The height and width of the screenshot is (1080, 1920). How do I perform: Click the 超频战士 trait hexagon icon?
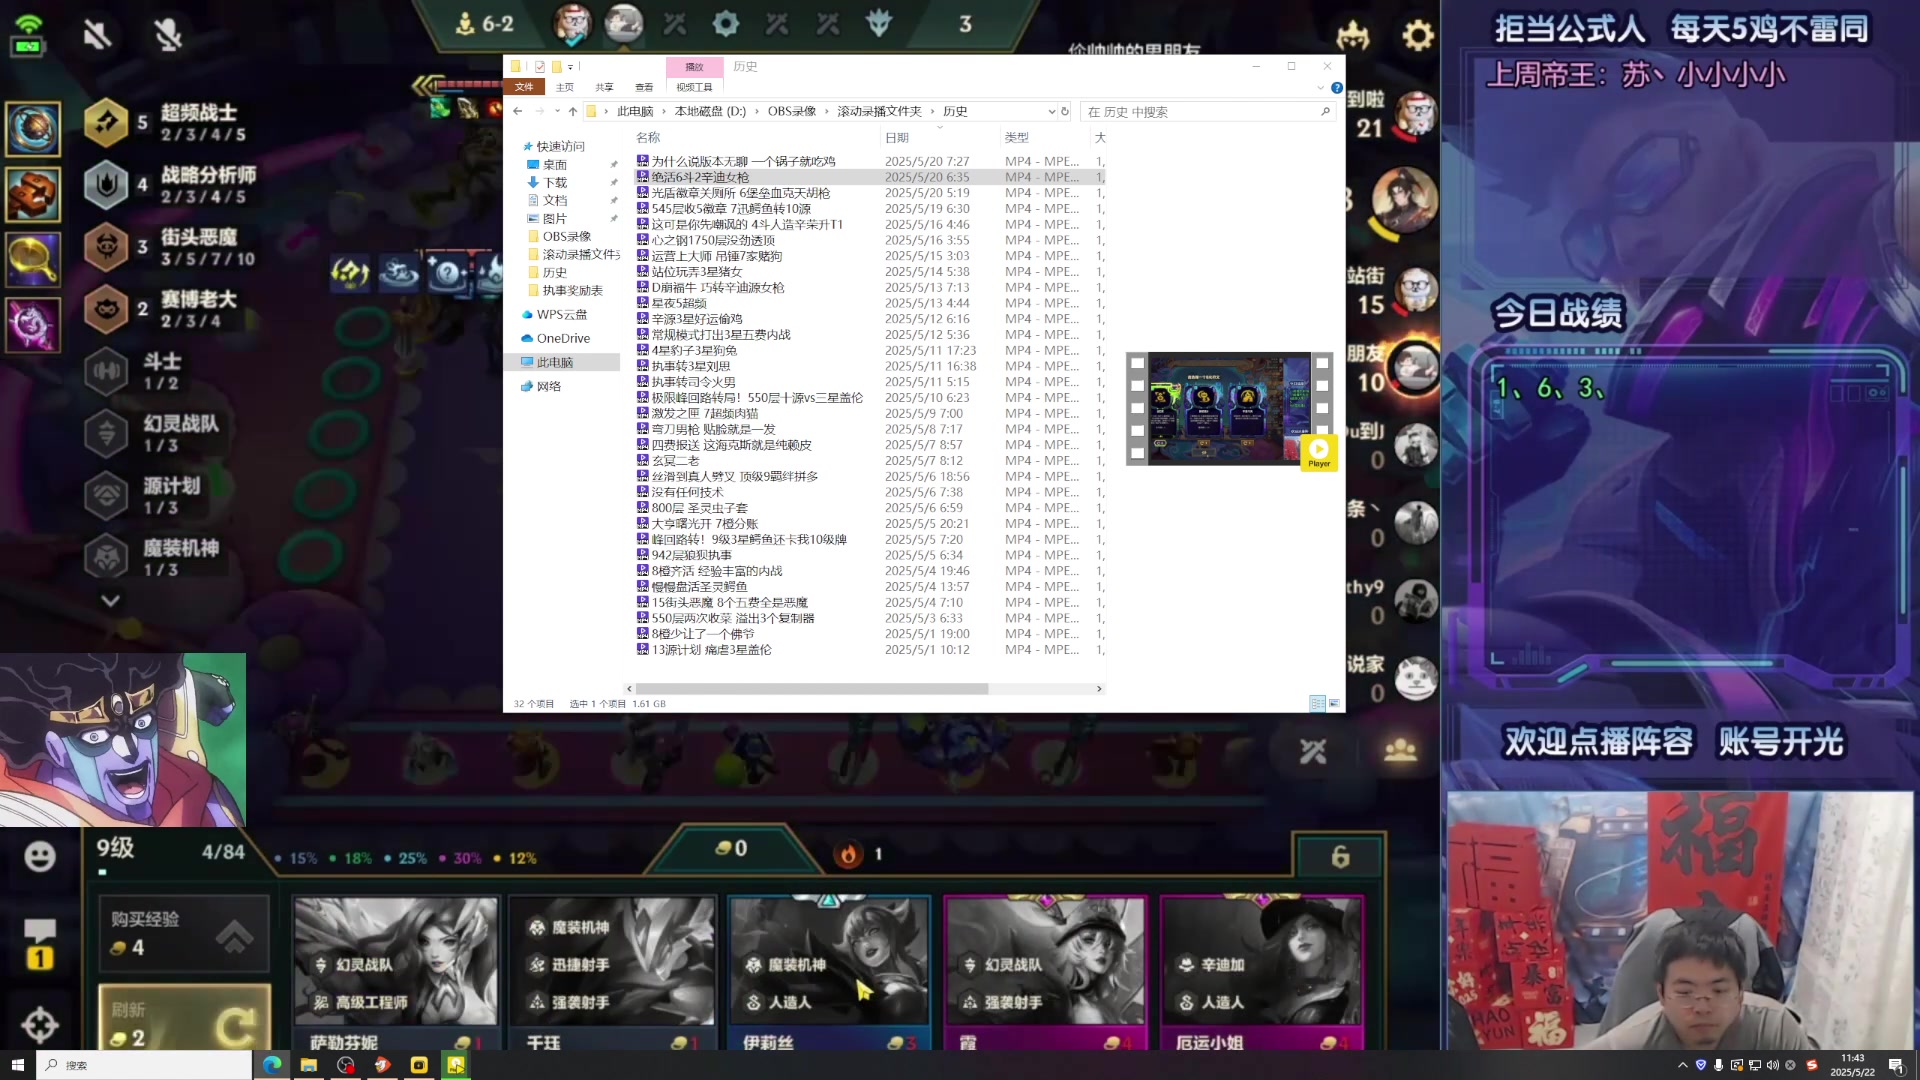[x=106, y=122]
